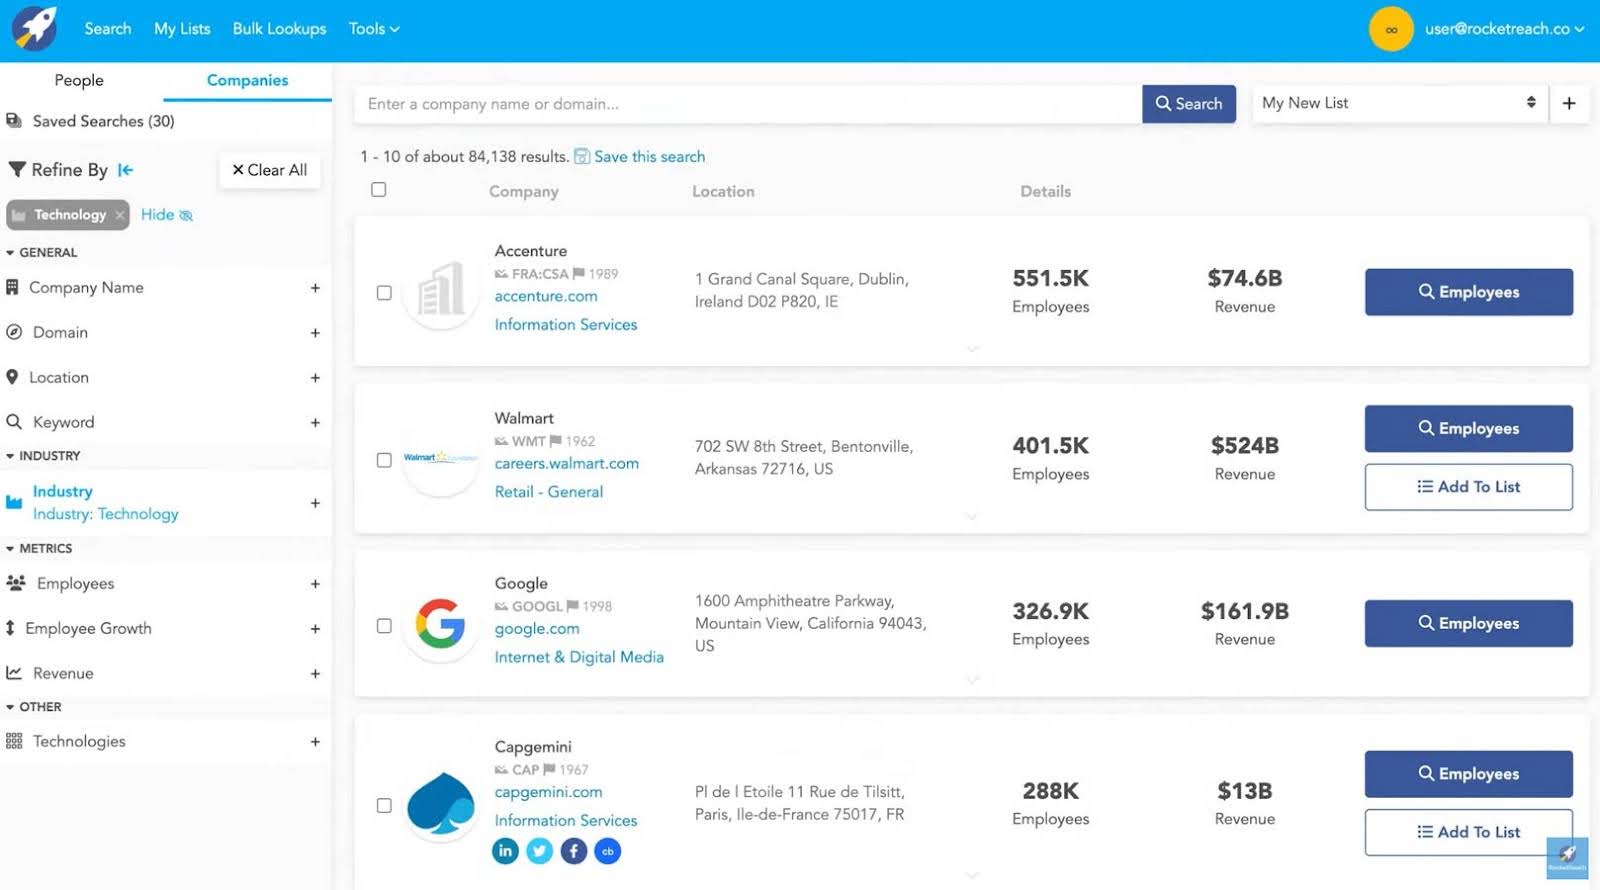
Task: Select the Companies tab
Action: pos(247,80)
